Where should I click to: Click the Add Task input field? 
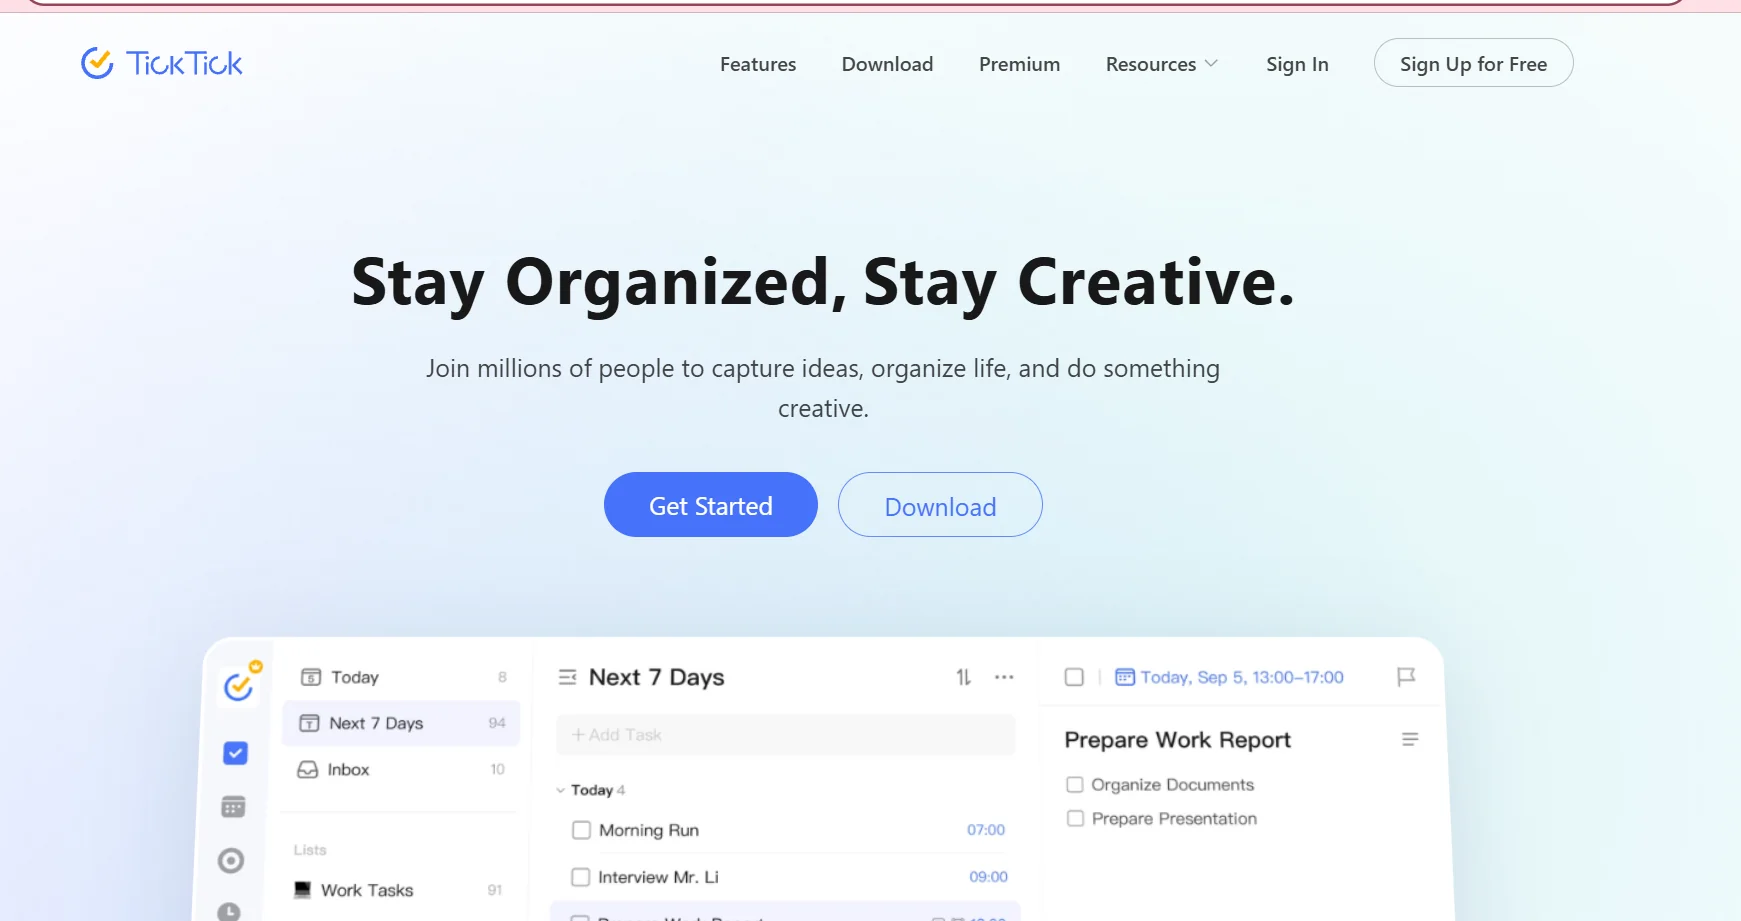785,735
